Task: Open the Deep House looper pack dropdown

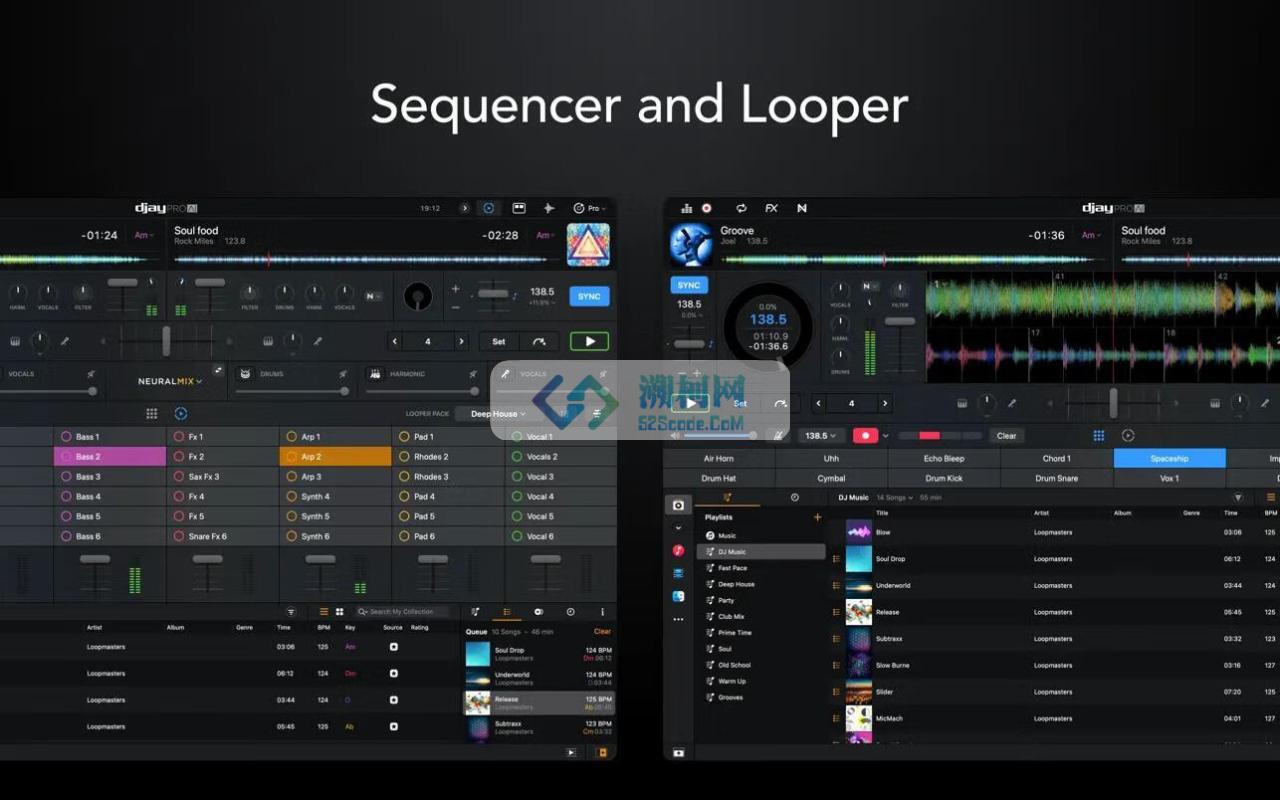Action: (497, 413)
